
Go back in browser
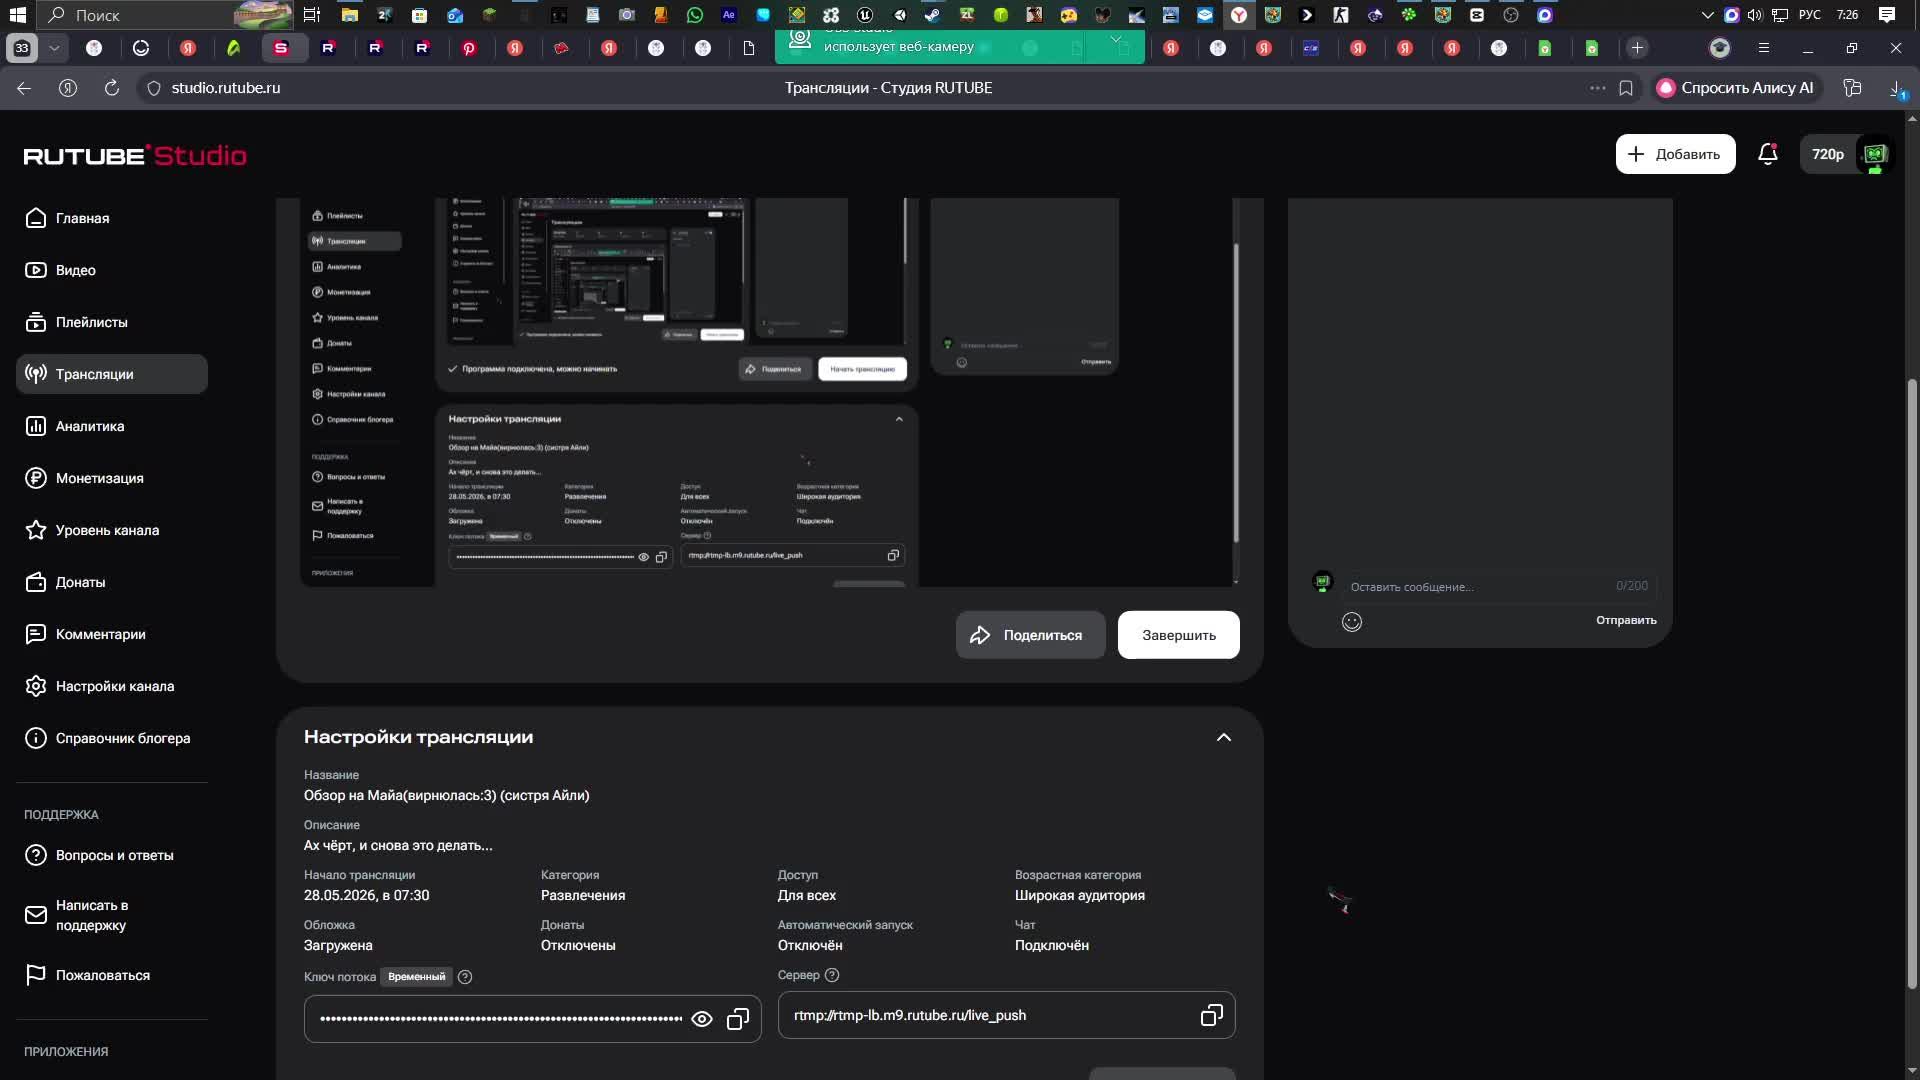coord(24,88)
